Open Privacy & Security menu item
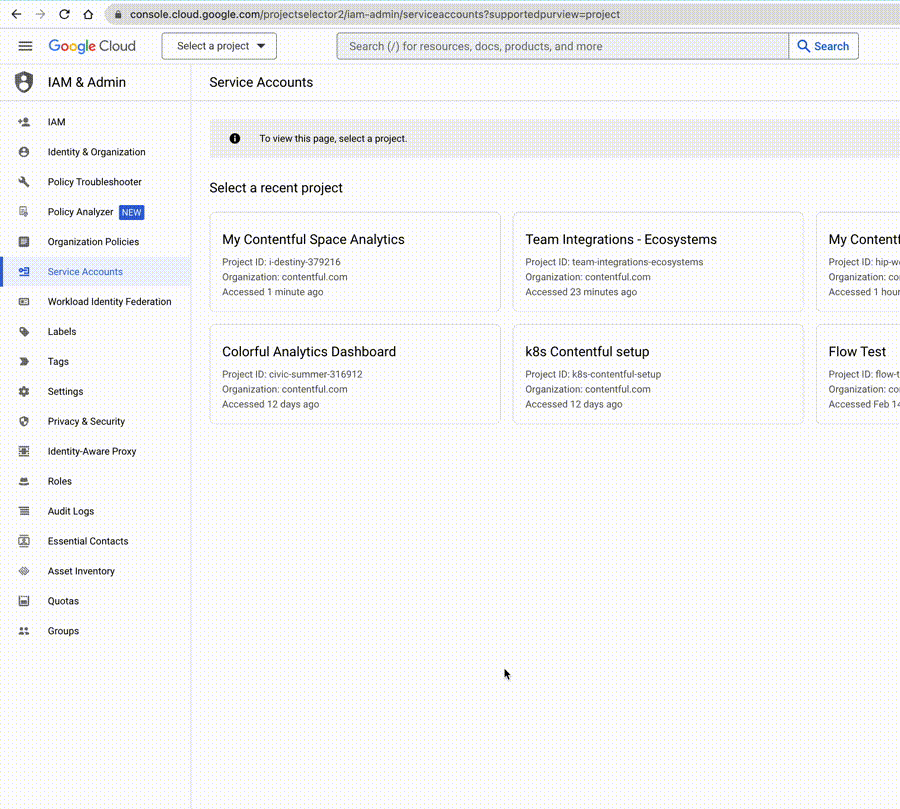This screenshot has width=900, height=809. click(96, 421)
